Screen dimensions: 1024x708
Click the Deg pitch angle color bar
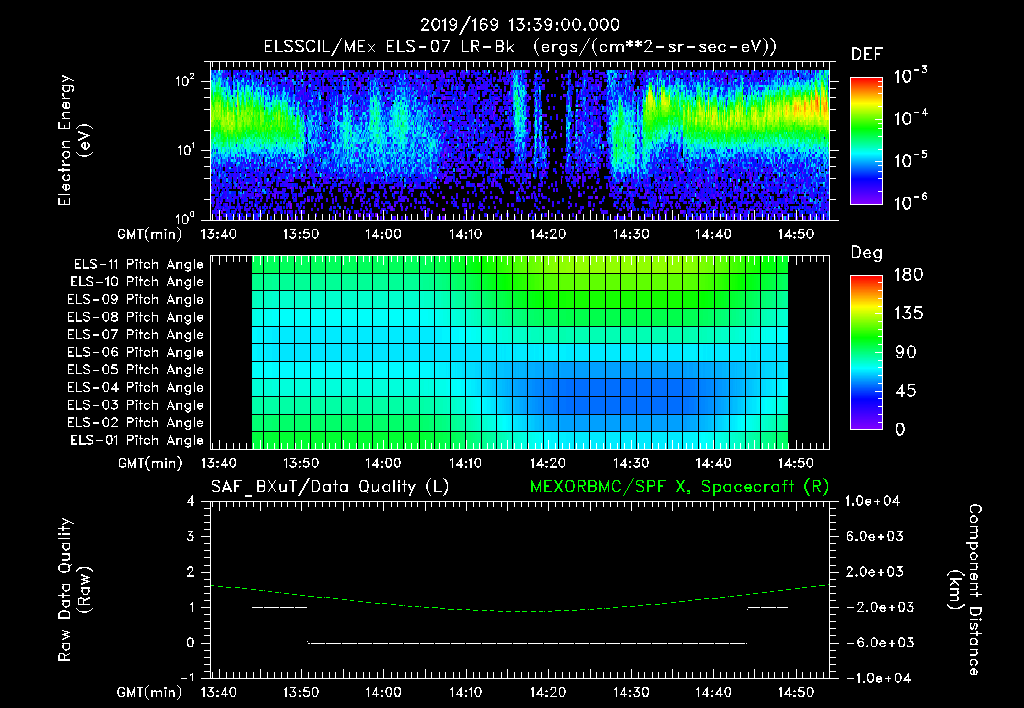click(866, 352)
